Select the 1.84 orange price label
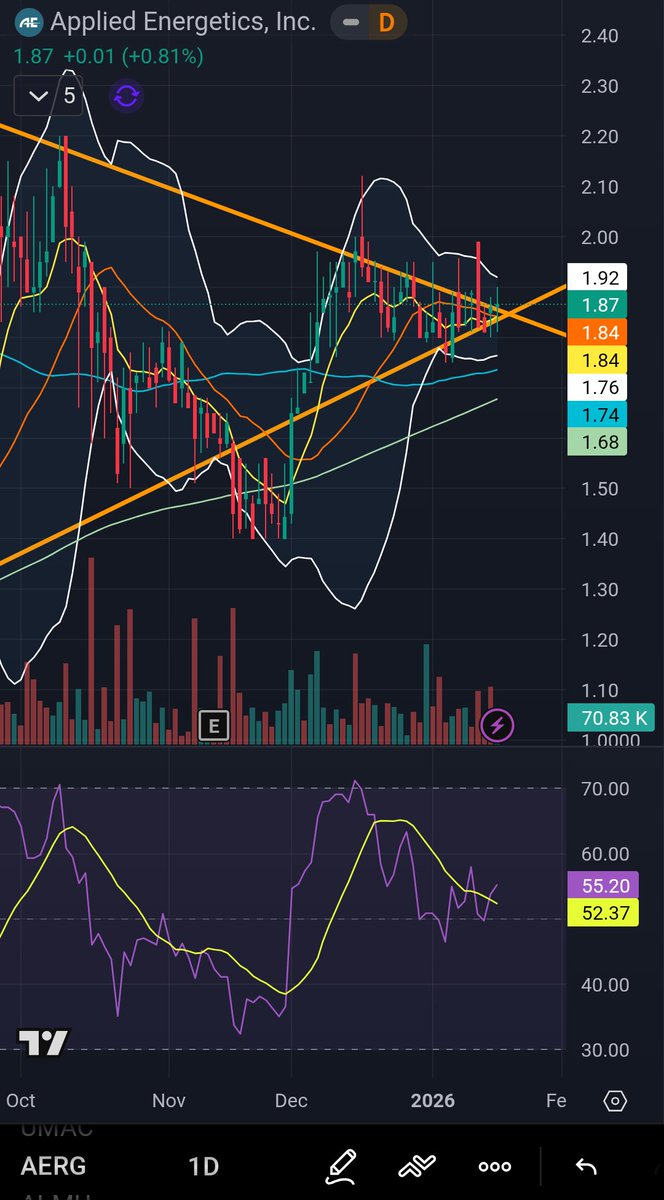The height and width of the screenshot is (1200, 664). pos(597,333)
